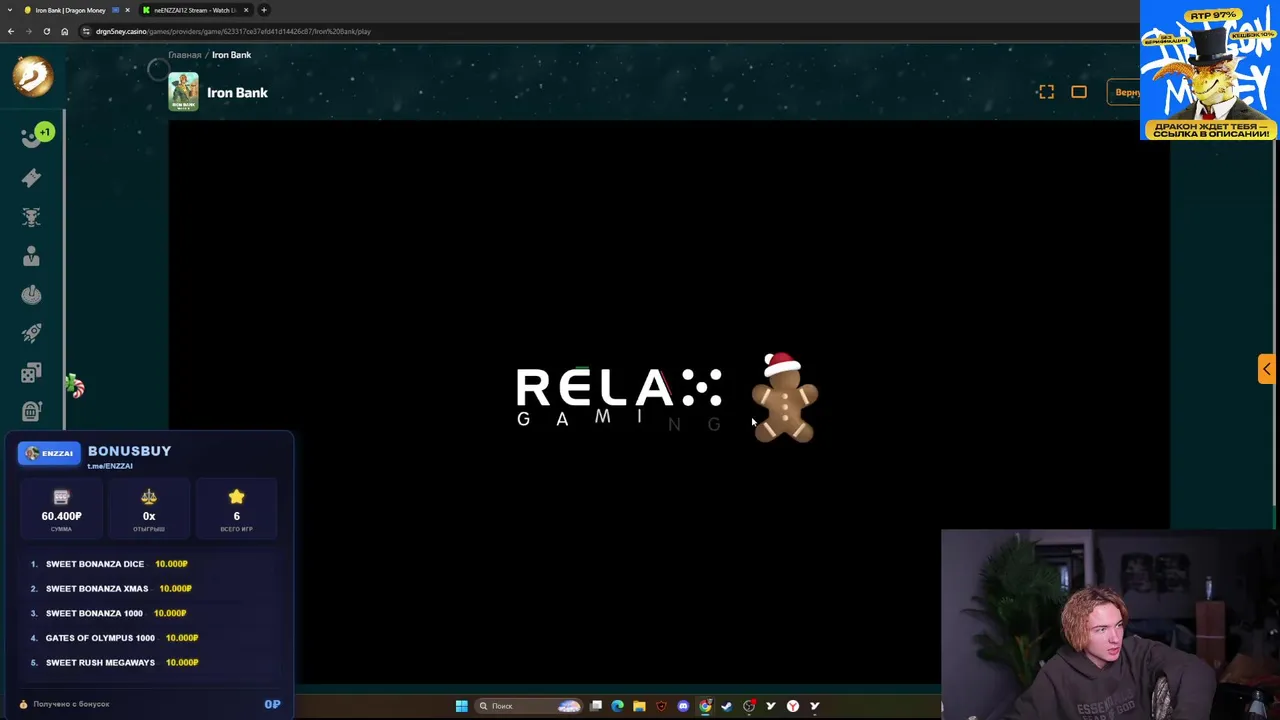Go back in browser history
The image size is (1280, 720).
coord(11,31)
